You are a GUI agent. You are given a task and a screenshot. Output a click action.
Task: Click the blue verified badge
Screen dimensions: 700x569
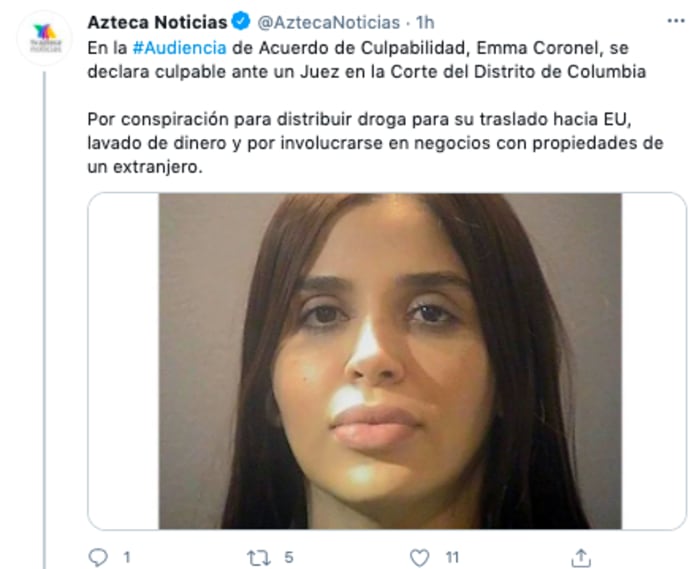242,21
